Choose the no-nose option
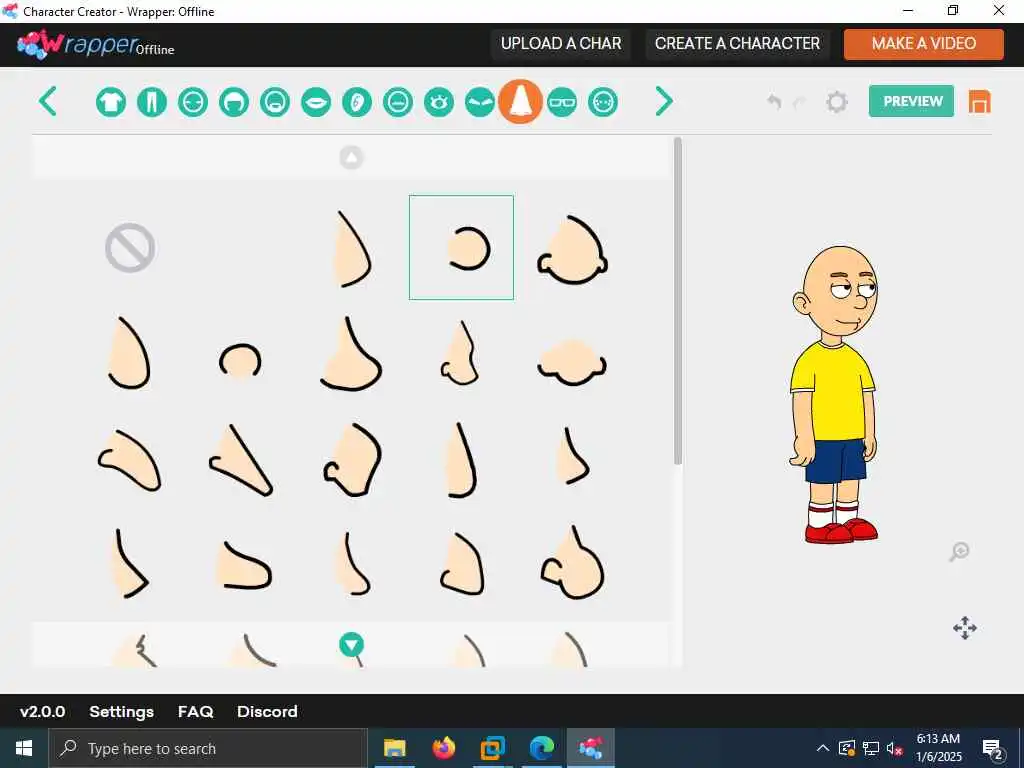The width and height of the screenshot is (1024, 768). [x=130, y=248]
